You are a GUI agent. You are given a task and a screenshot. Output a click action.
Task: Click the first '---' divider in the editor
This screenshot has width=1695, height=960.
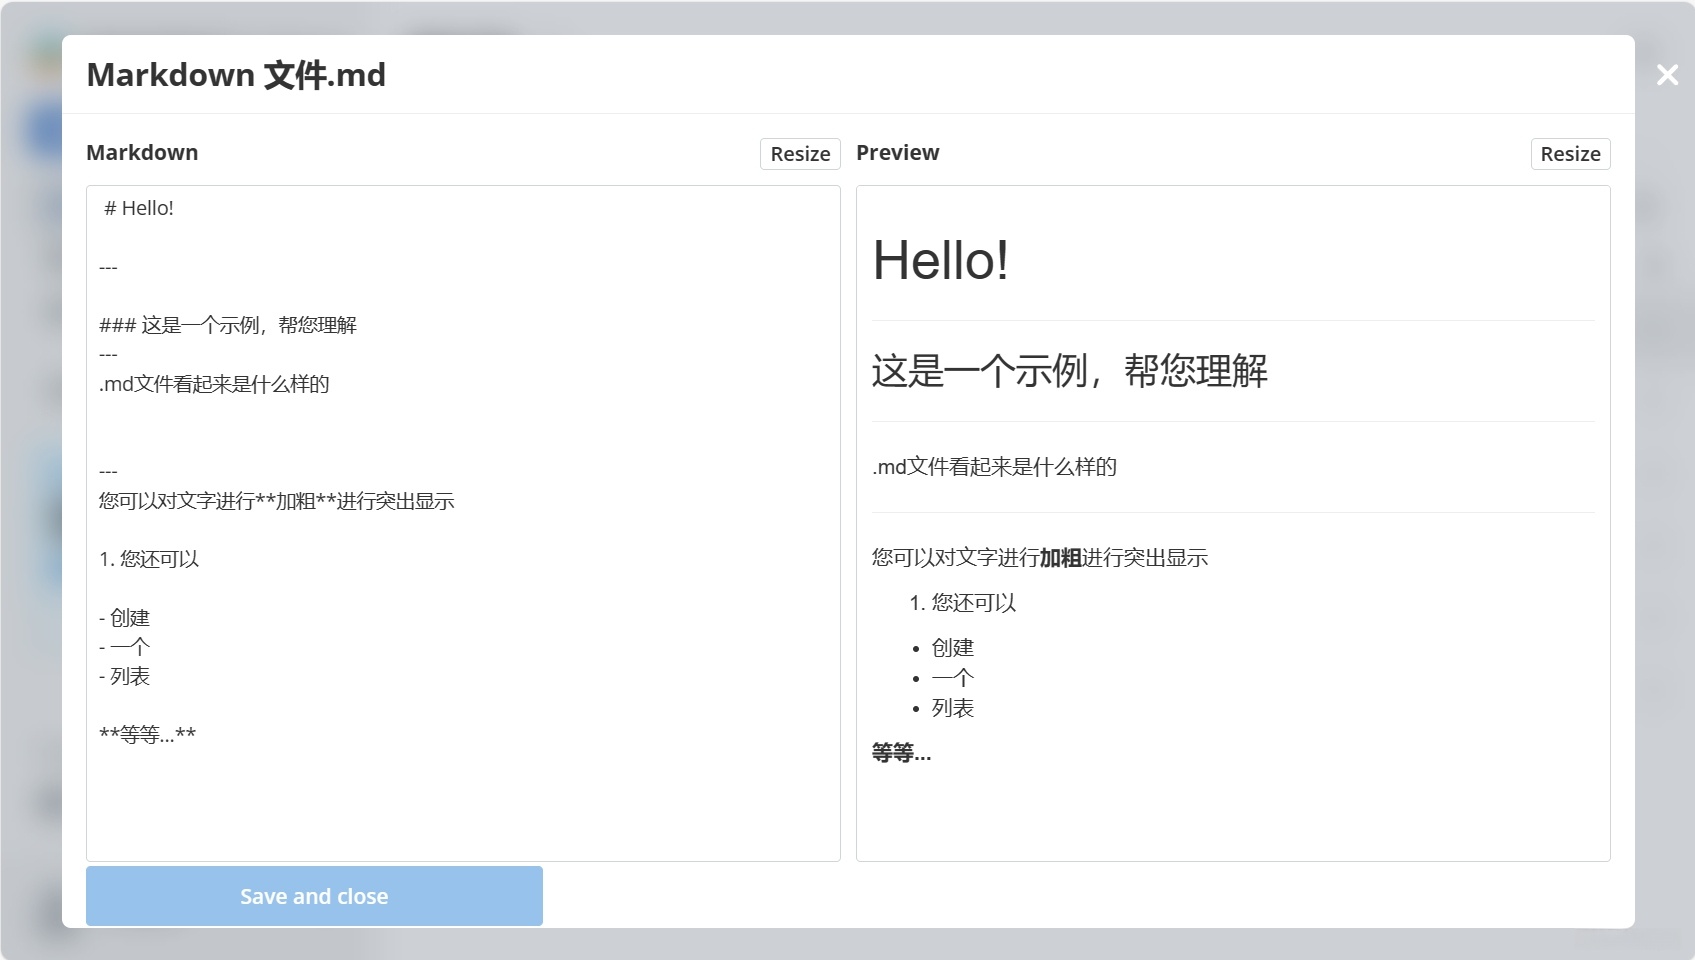point(108,266)
